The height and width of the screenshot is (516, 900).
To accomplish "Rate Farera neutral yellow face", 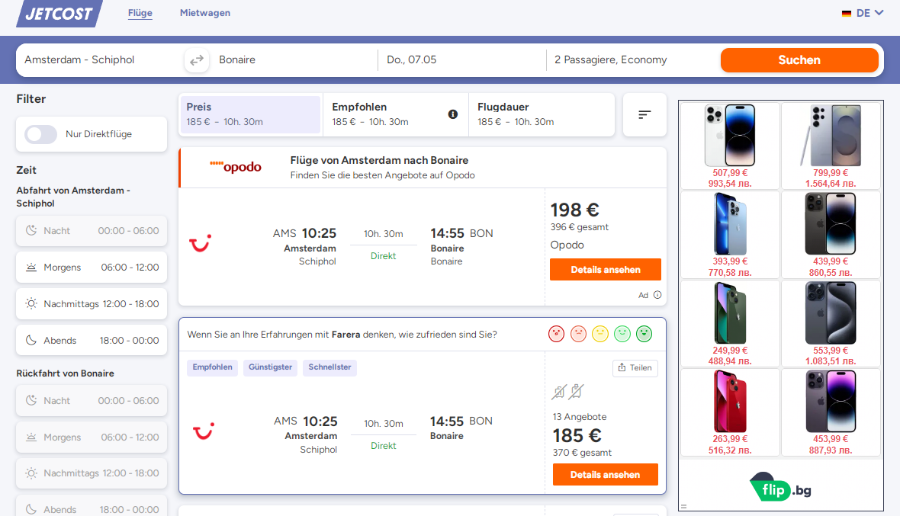I will (x=600, y=333).
